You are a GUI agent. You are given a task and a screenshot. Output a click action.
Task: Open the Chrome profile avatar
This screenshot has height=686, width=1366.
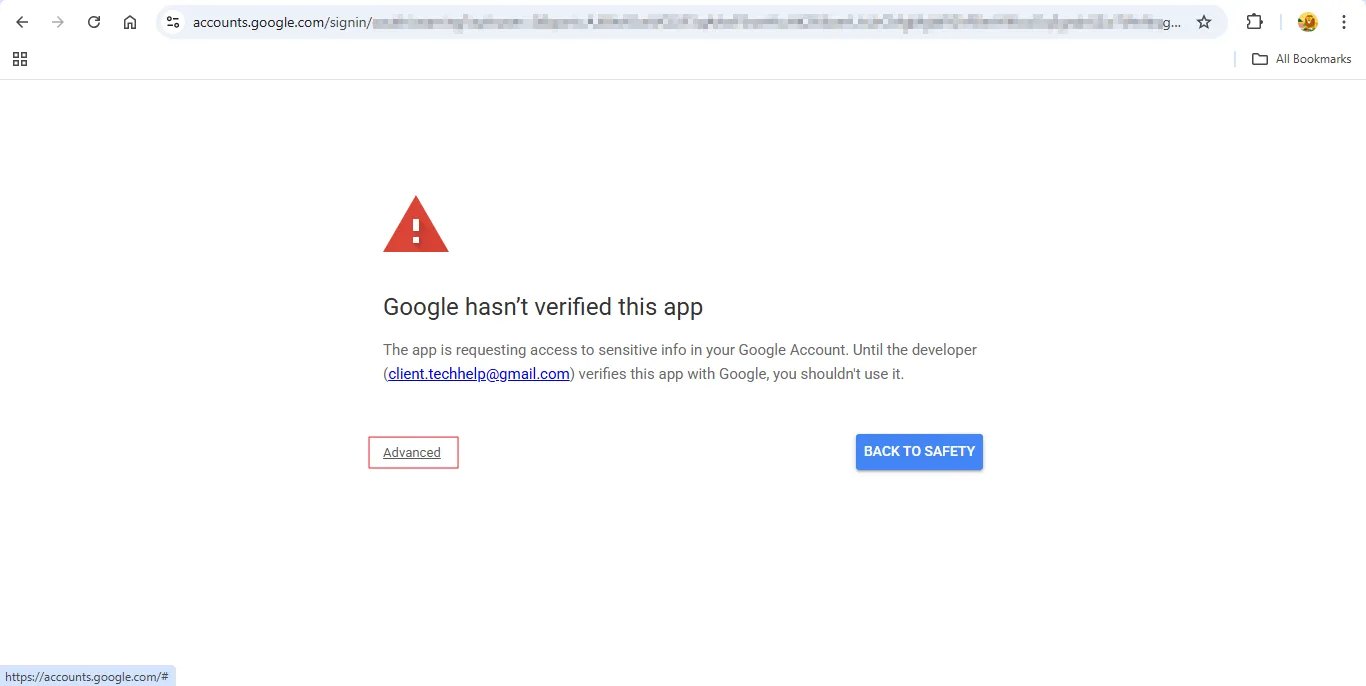click(x=1307, y=22)
